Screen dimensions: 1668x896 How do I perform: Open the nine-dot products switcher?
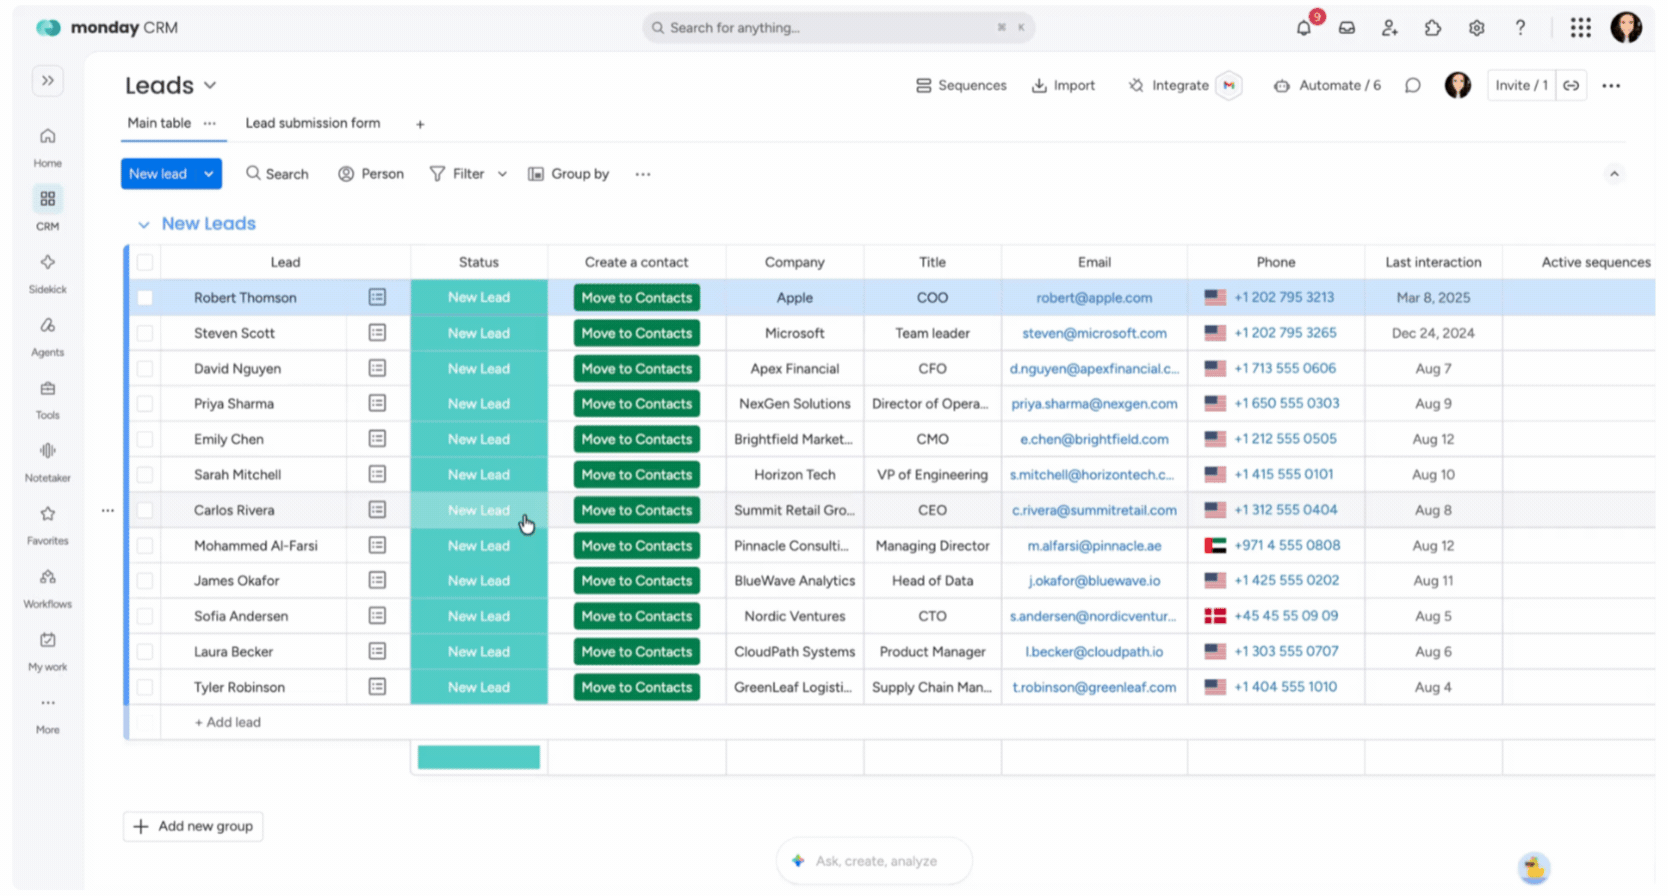1580,28
